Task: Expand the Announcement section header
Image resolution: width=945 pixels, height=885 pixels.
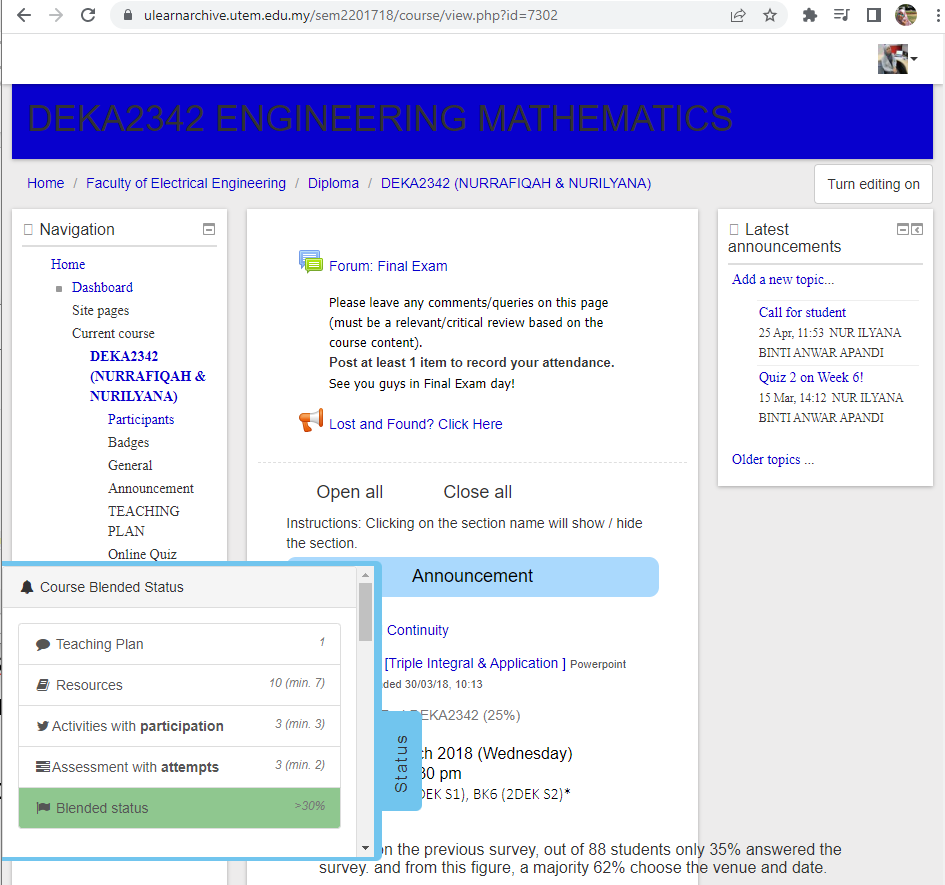Action: click(472, 576)
